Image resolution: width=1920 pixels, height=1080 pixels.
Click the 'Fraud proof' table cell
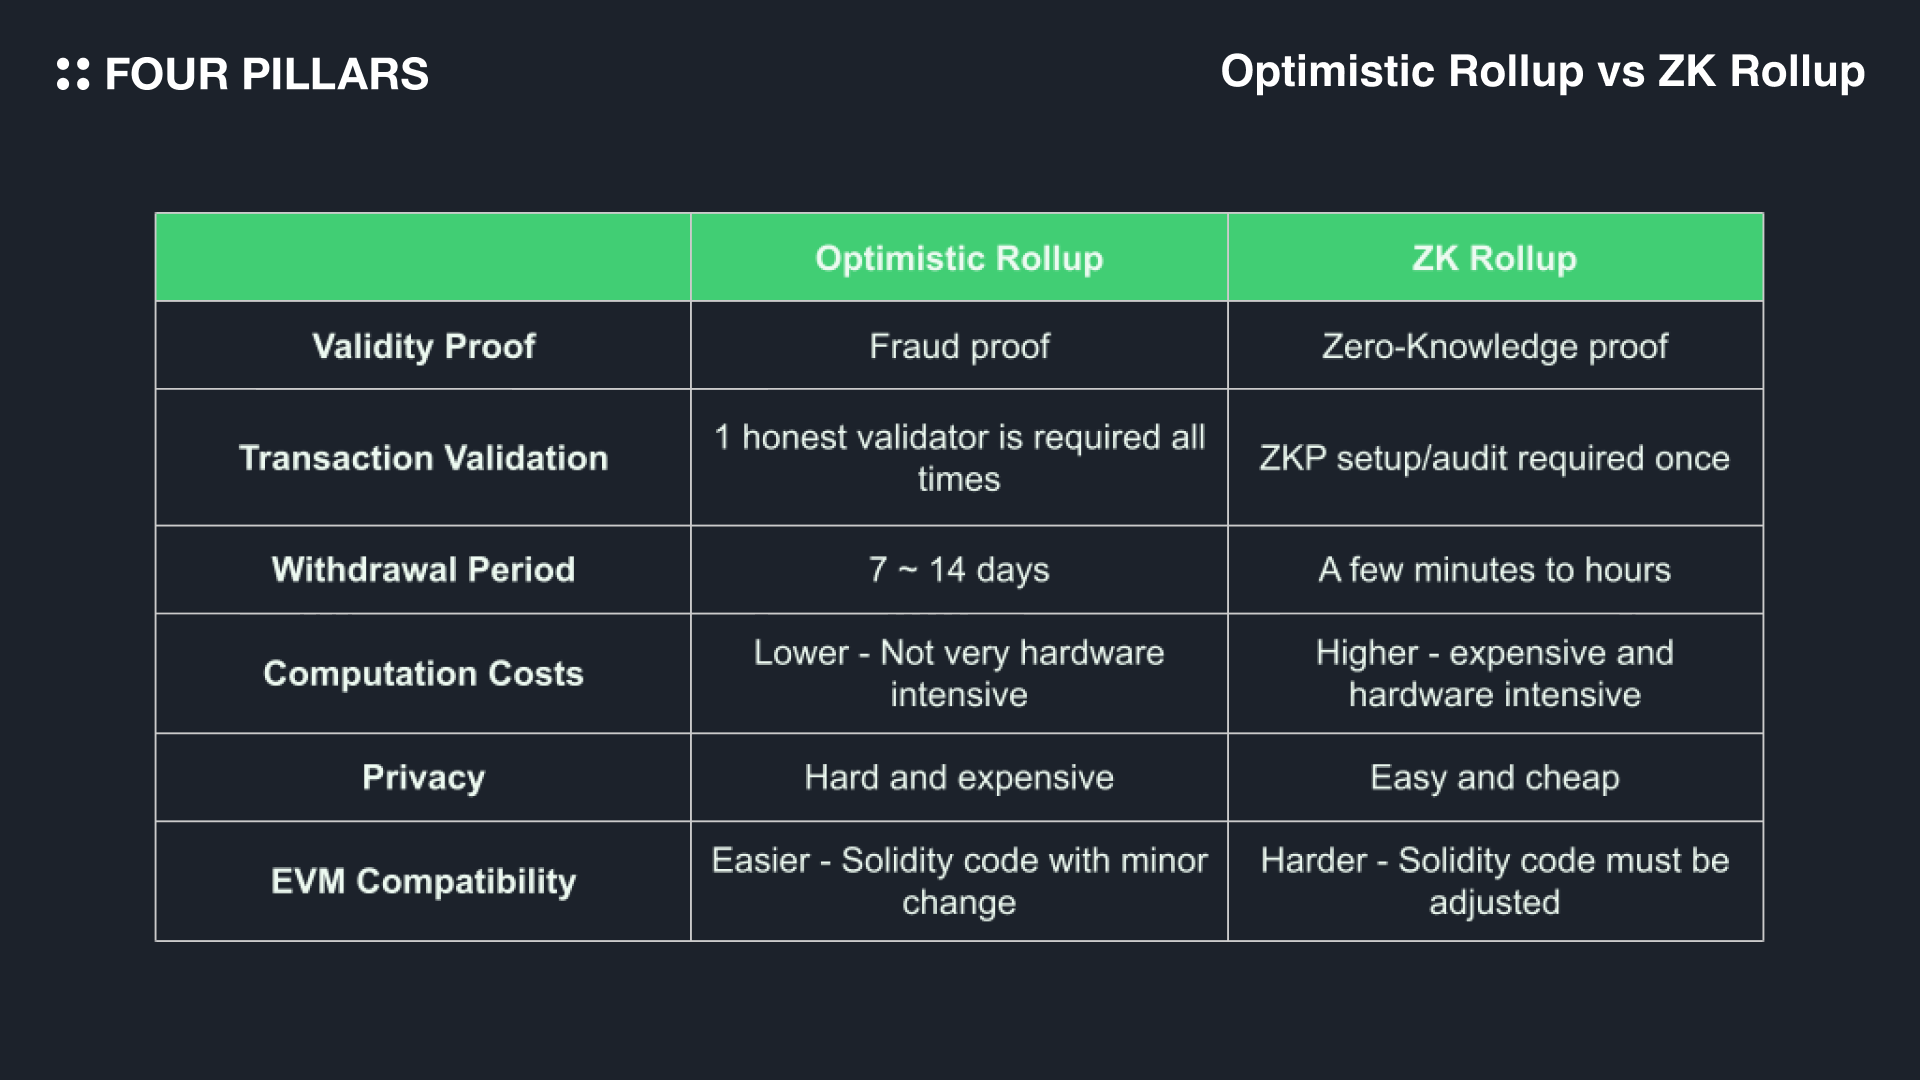959,346
